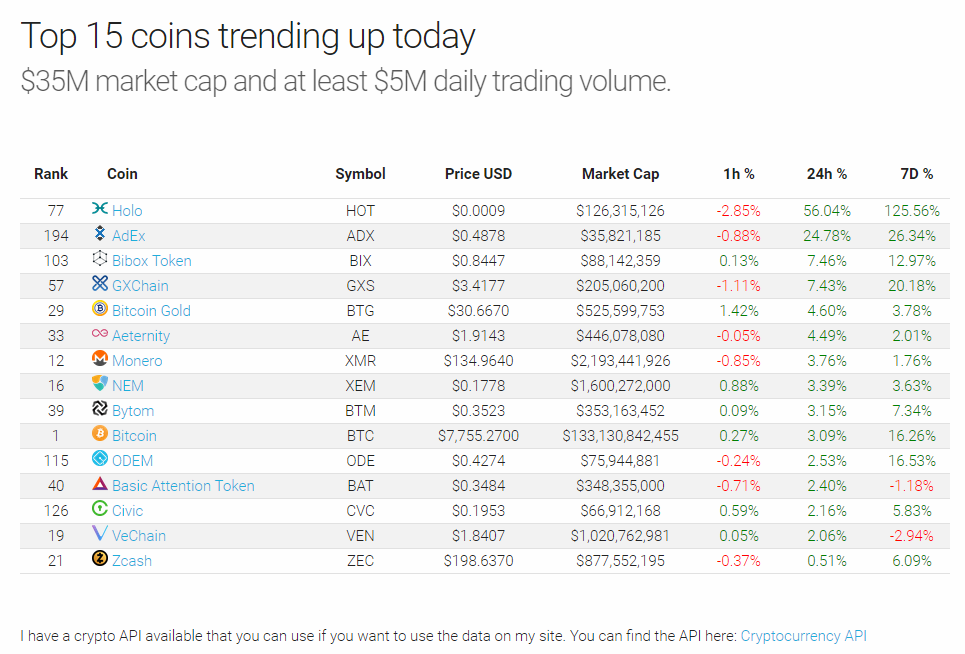Click the Bitcoin Gold coin icon
965x654 pixels.
click(x=99, y=310)
